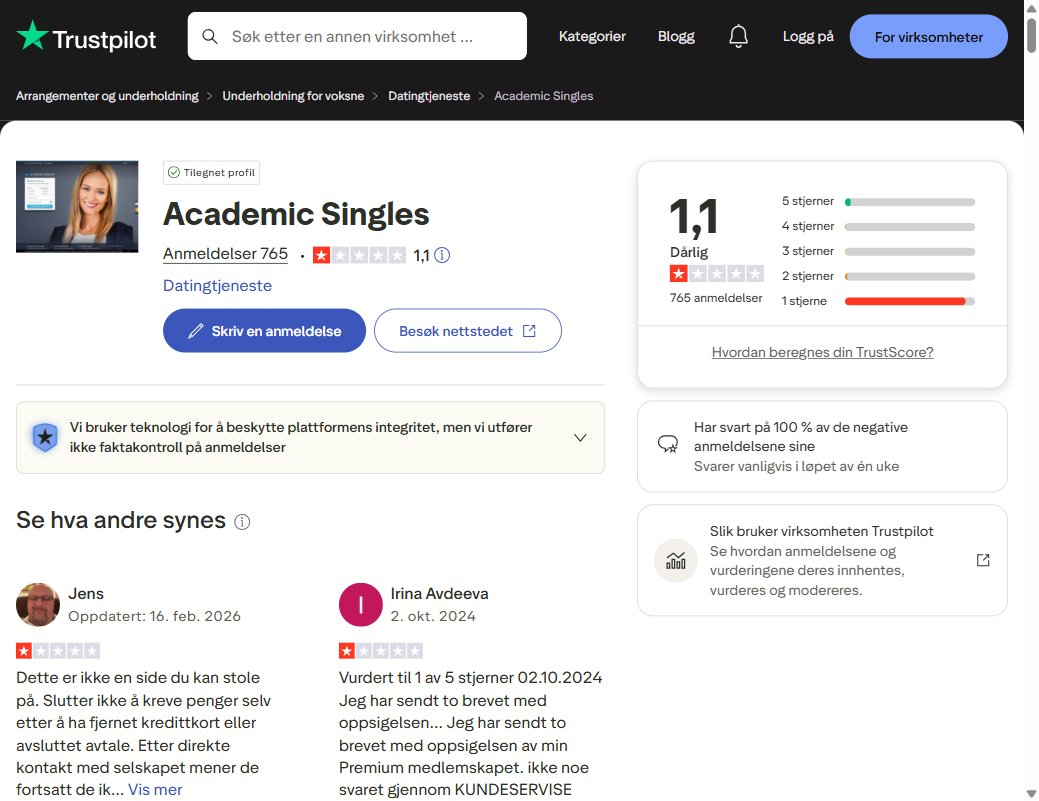Click the search magnifier icon
Screen dimensions: 1039x801
pos(210,36)
